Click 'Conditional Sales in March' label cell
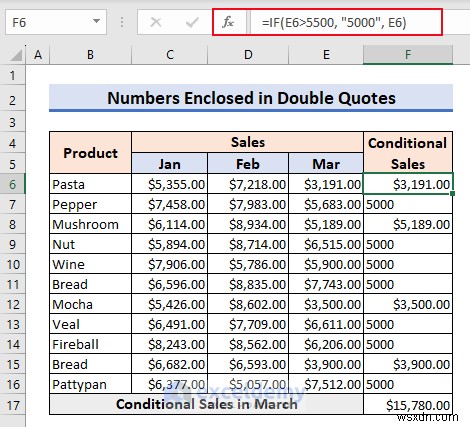Image resolution: width=470 pixels, height=427 pixels. pos(206,404)
